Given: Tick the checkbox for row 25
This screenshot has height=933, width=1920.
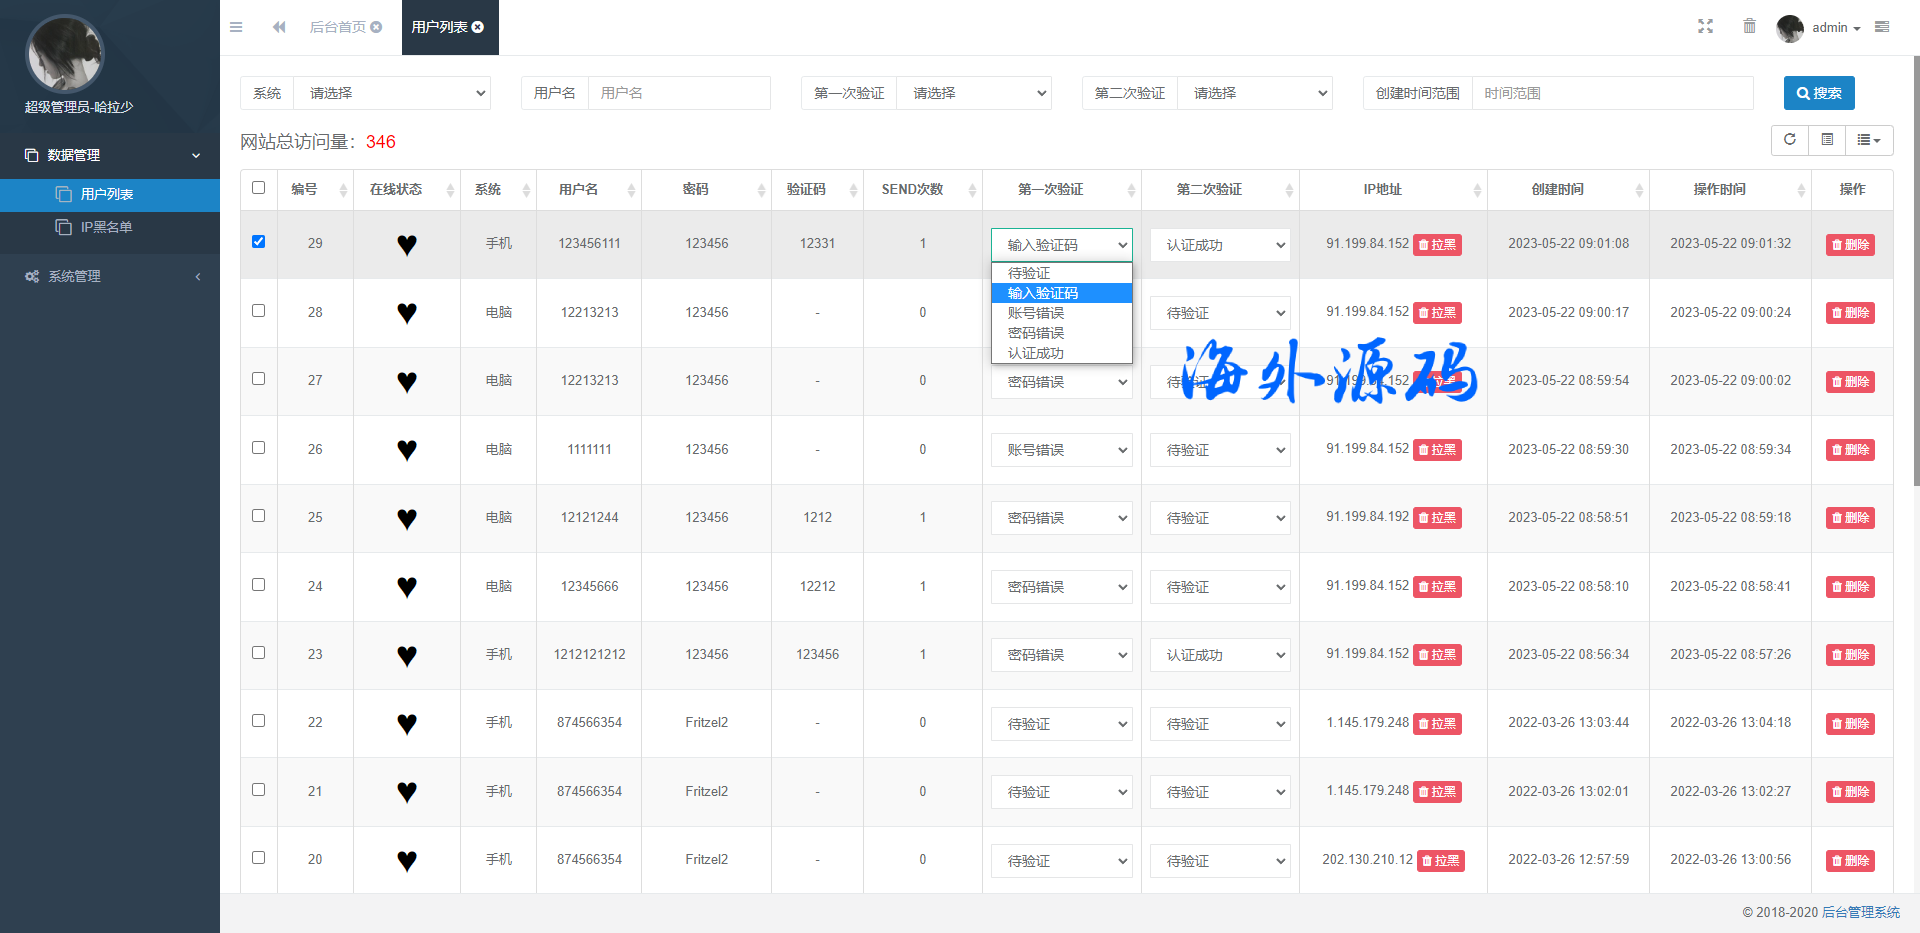Looking at the screenshot, I should point(258,516).
